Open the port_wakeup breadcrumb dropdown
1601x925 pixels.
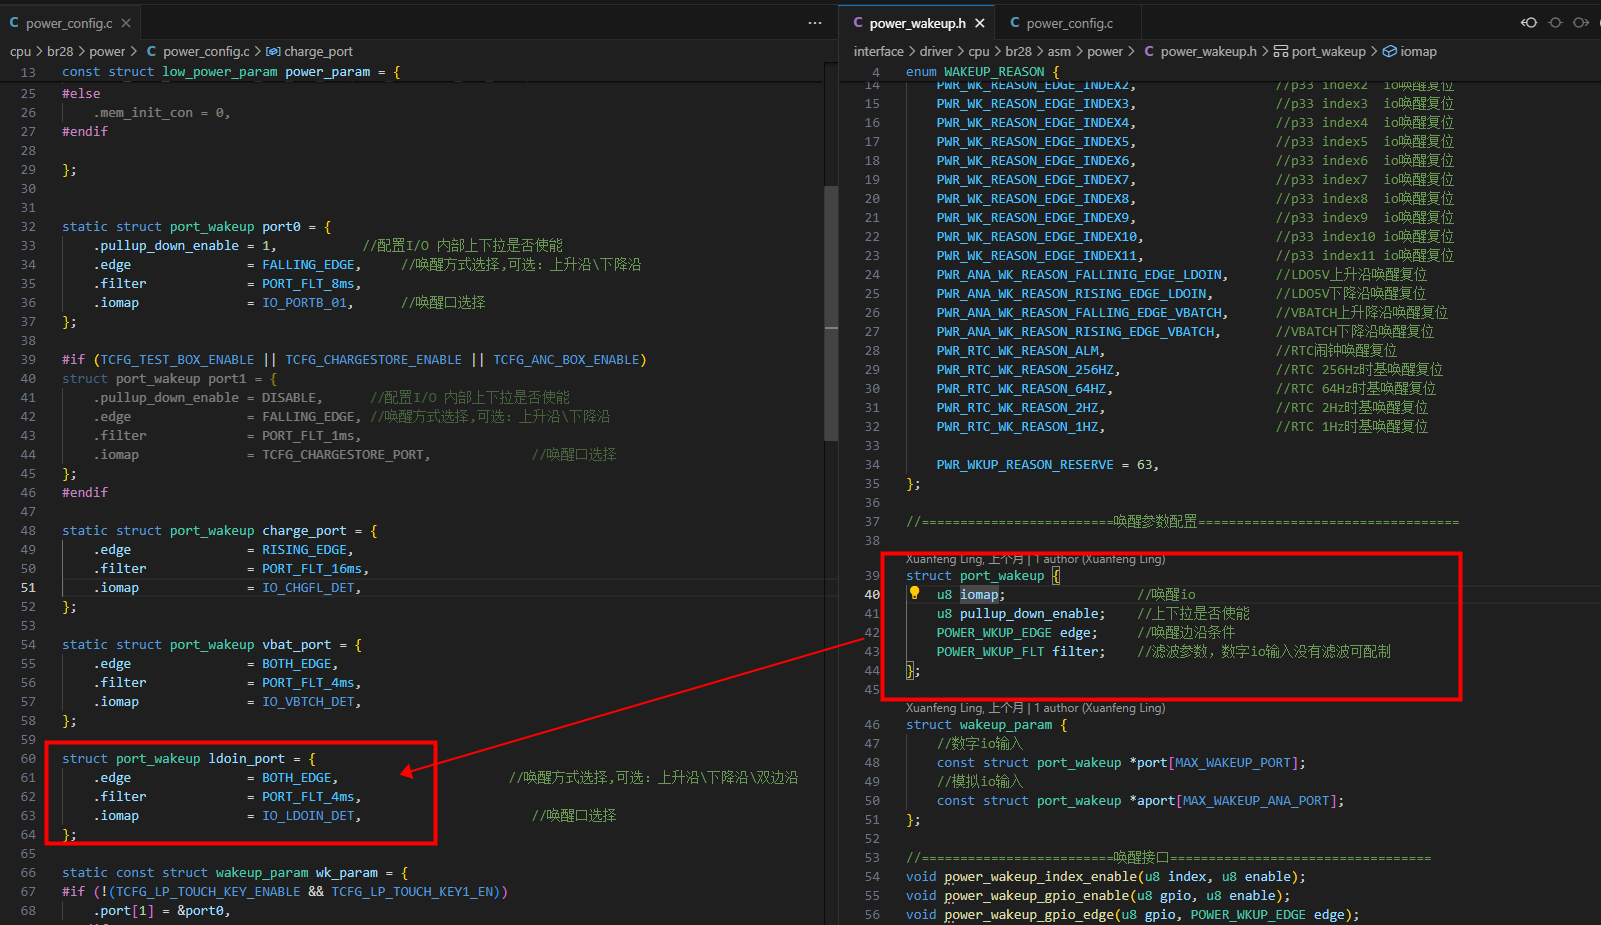pos(1328,51)
